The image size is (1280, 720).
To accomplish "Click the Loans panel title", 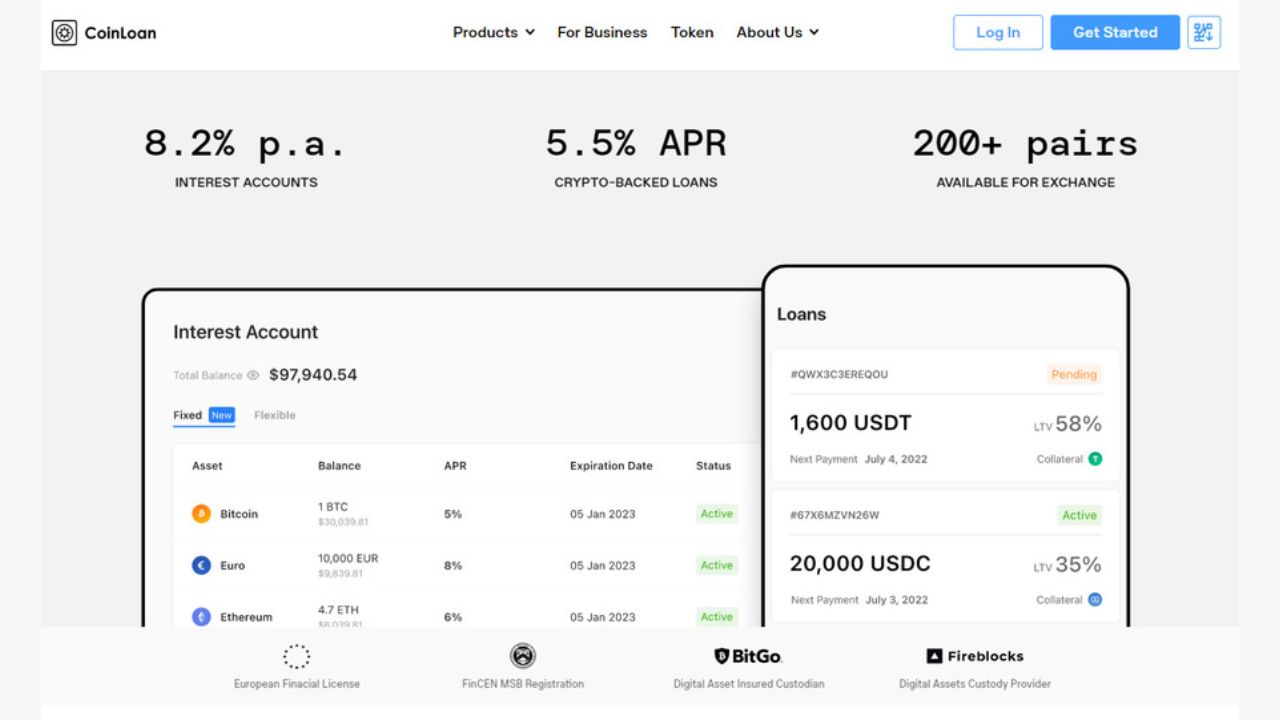I will pos(801,314).
